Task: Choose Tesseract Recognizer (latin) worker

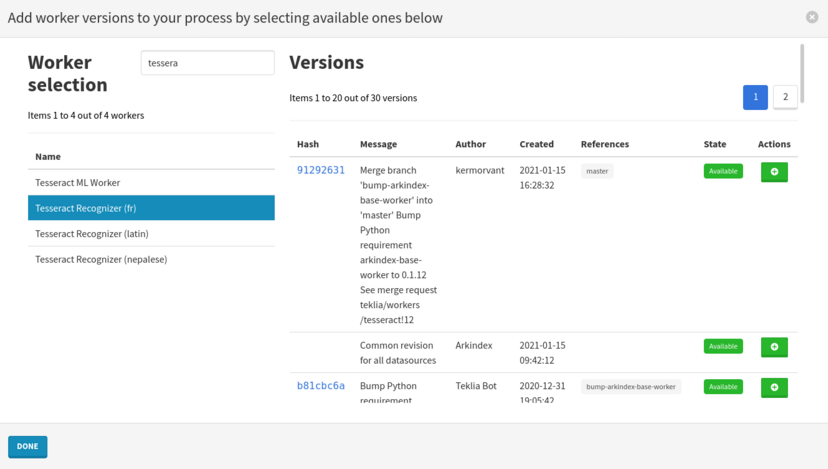Action: pyautogui.click(x=90, y=234)
